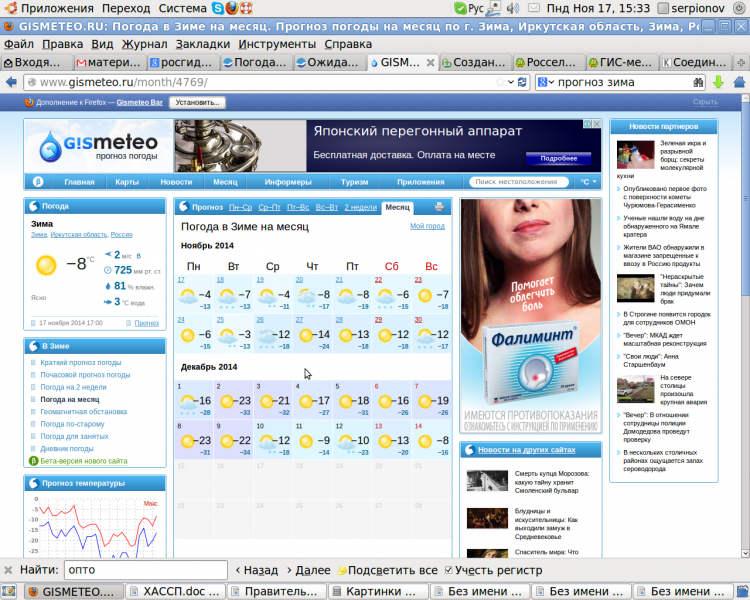
Task: Open 'Почасовой прогноз погоды' link
Action: (x=86, y=375)
